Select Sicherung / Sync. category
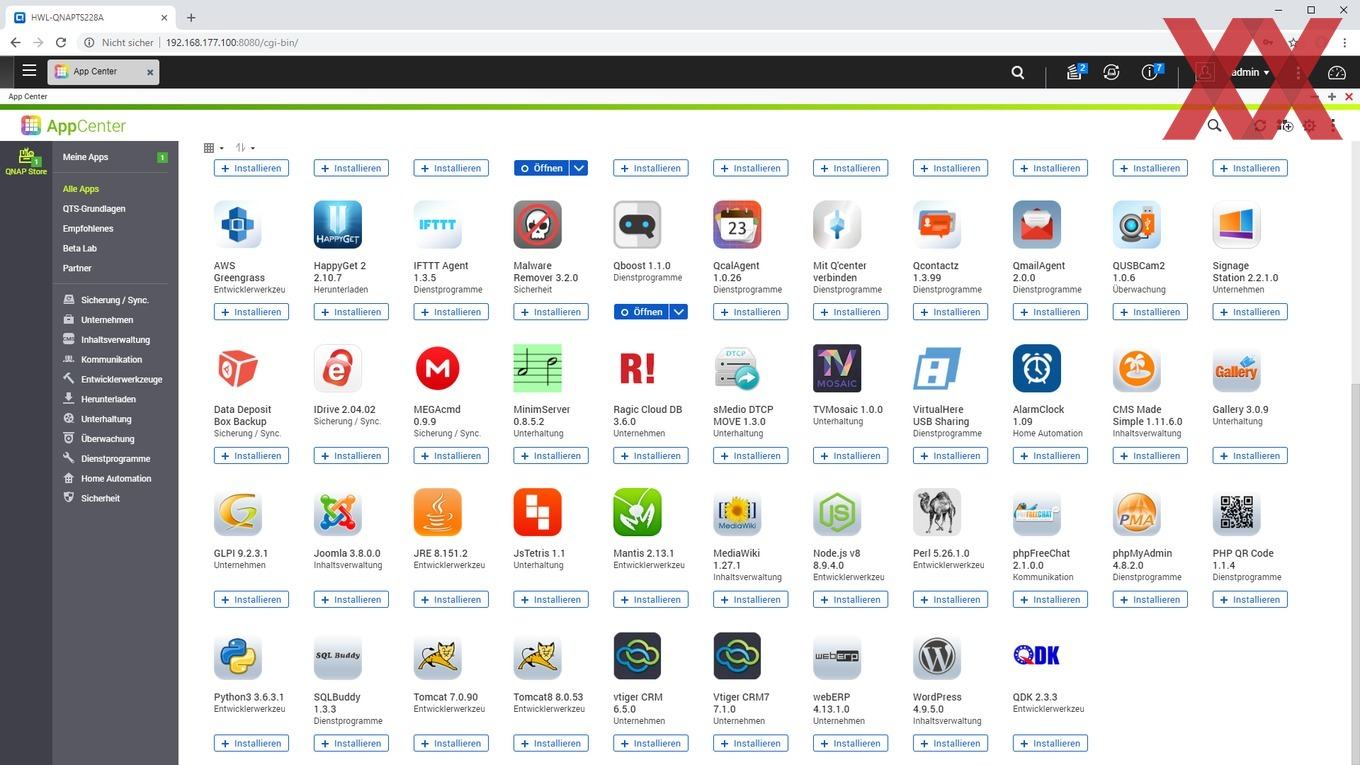1360x765 pixels. point(114,300)
